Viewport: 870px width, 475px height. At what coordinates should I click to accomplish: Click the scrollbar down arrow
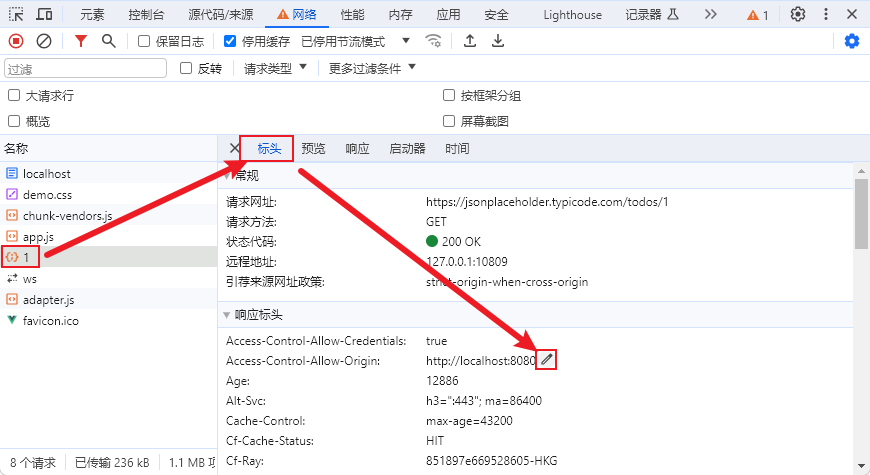tap(861, 466)
